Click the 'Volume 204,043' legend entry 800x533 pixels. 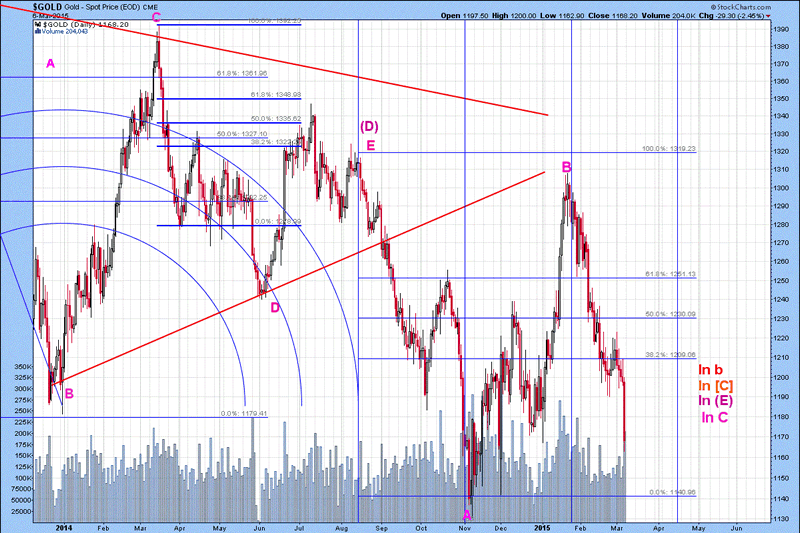pyautogui.click(x=65, y=32)
